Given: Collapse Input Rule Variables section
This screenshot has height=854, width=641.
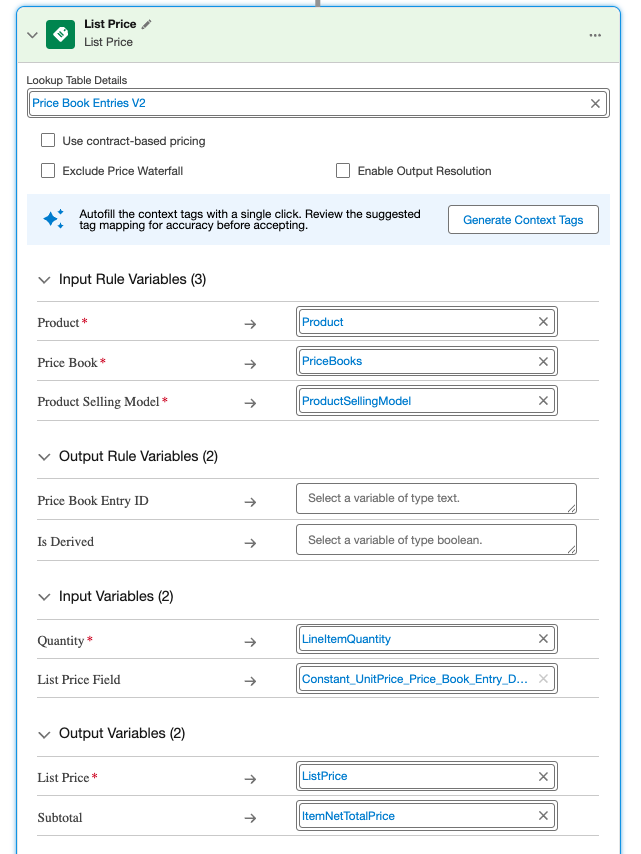Looking at the screenshot, I should pyautogui.click(x=44, y=280).
